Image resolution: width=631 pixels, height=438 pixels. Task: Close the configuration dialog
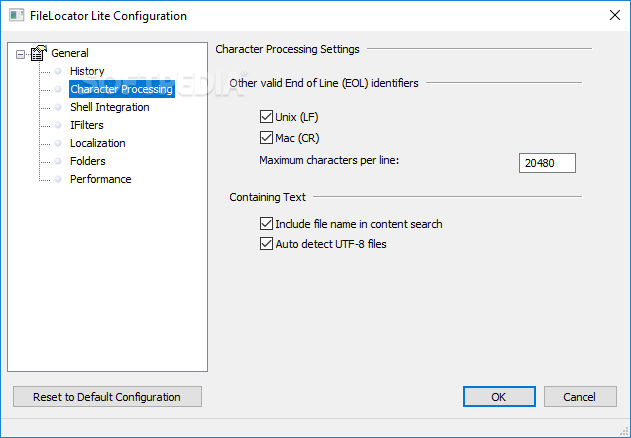(x=615, y=15)
